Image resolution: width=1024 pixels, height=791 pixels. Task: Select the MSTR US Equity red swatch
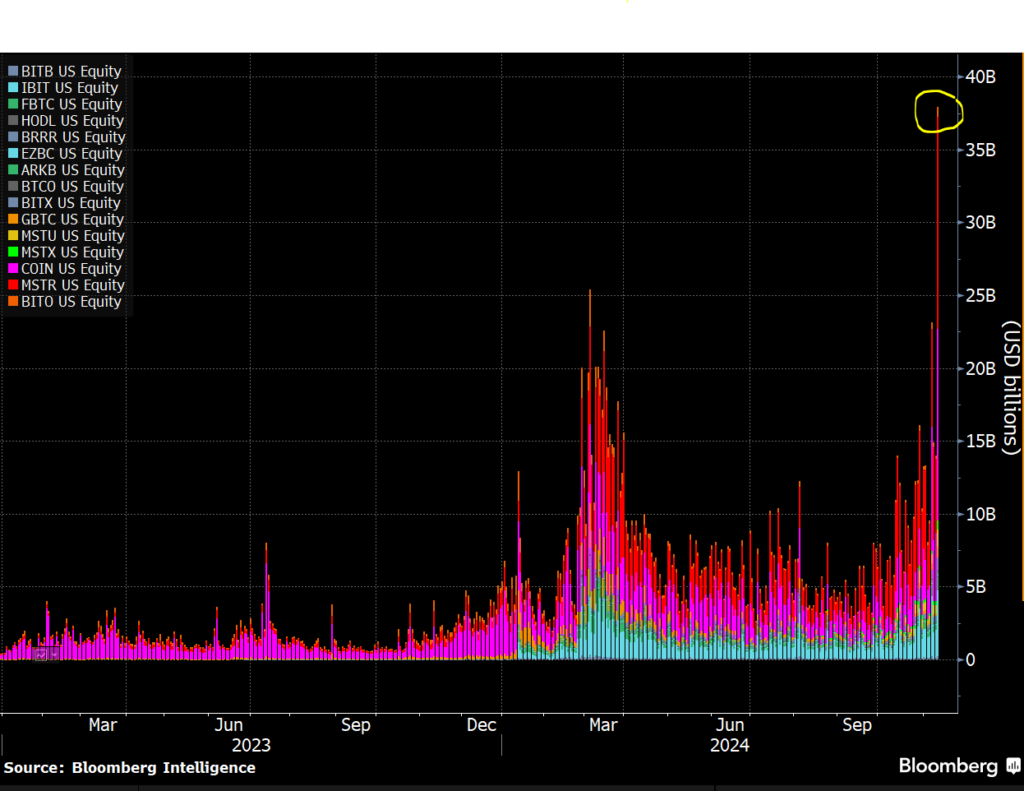(x=13, y=285)
